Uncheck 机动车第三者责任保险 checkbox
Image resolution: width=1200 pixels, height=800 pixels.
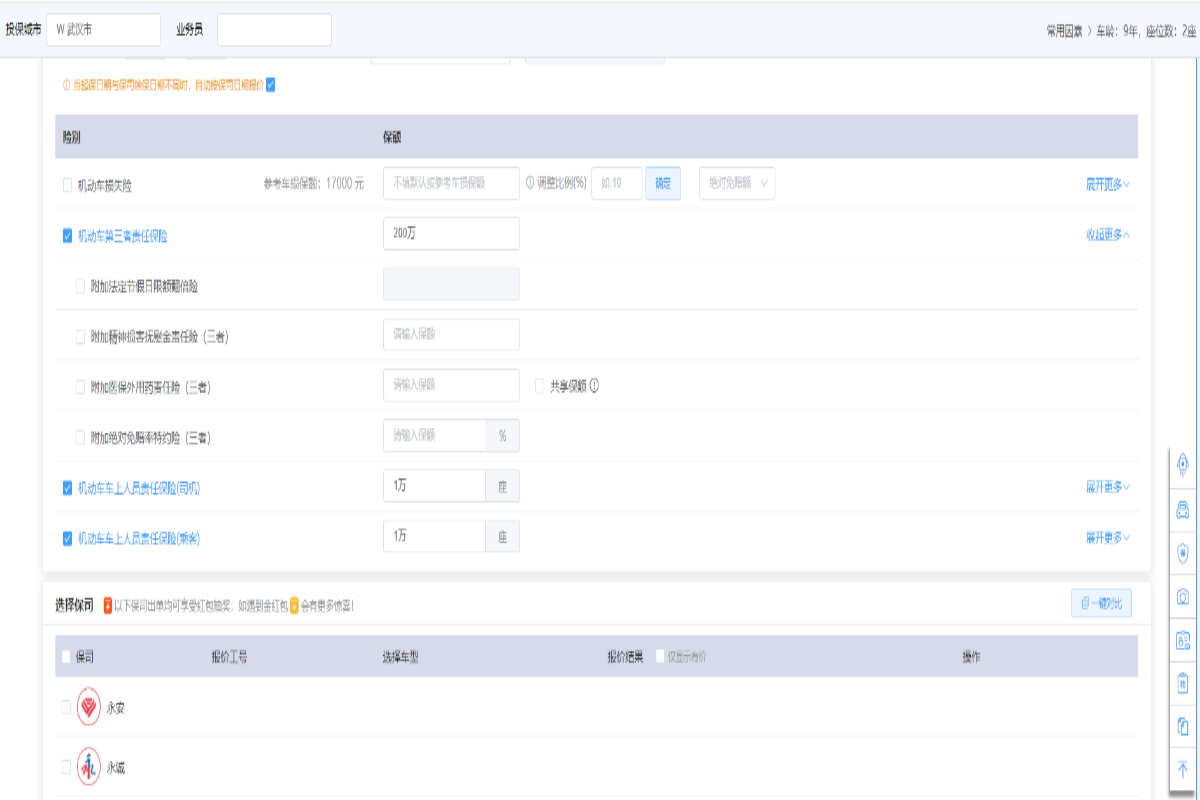pos(67,236)
